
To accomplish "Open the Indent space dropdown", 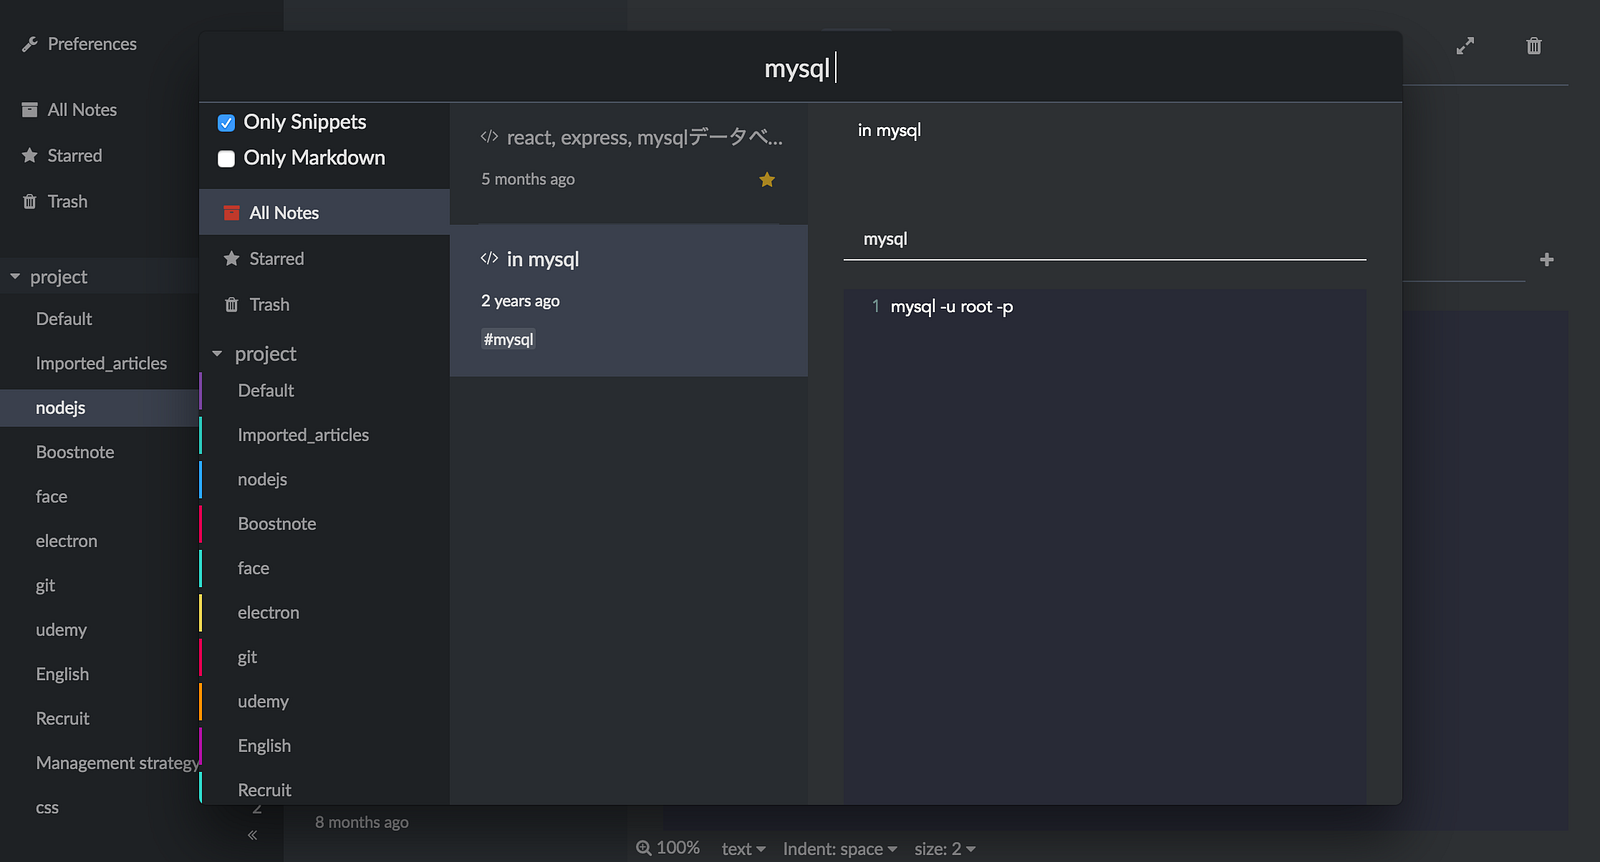I will tap(839, 849).
